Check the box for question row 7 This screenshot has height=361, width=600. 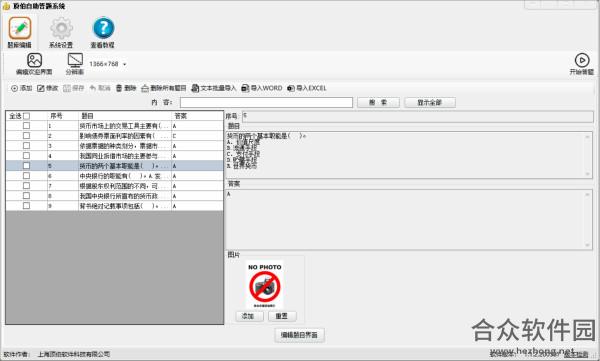pos(26,186)
